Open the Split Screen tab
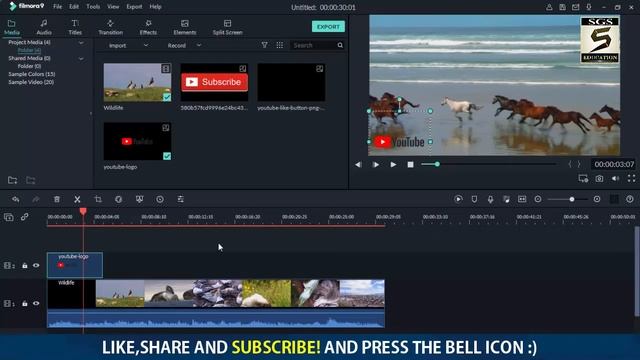Image resolution: width=640 pixels, height=360 pixels. (x=227, y=27)
